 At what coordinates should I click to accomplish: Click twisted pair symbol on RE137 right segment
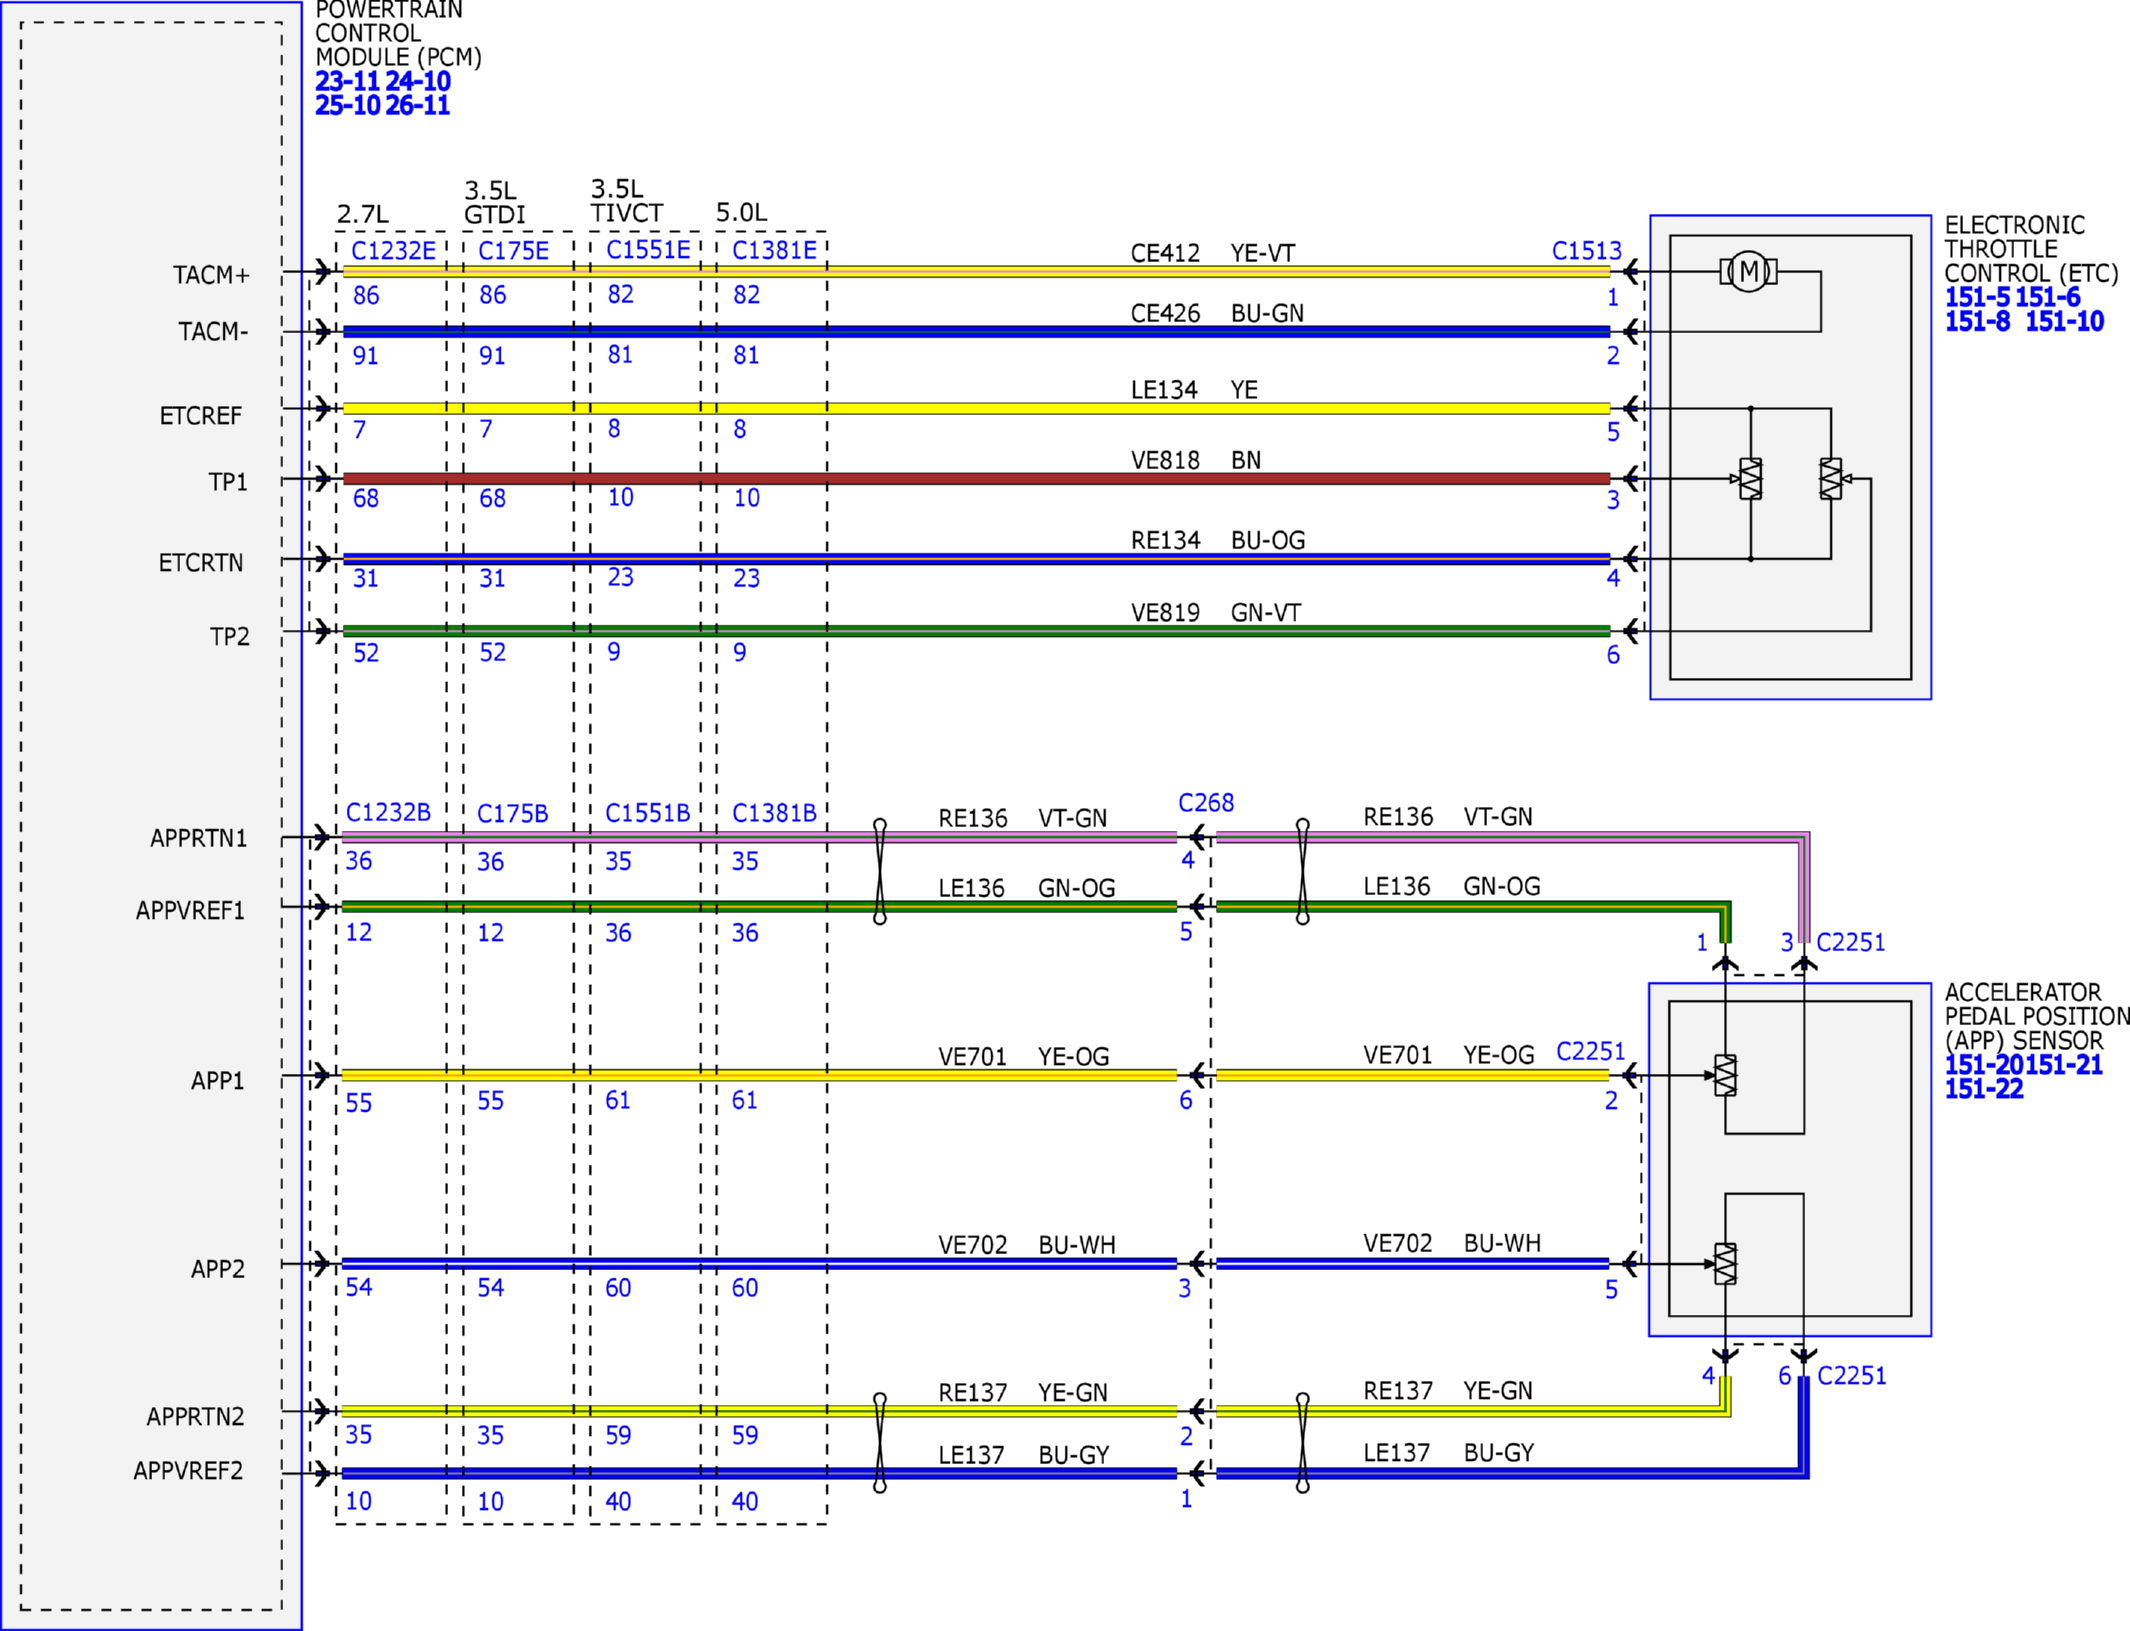1302,1442
